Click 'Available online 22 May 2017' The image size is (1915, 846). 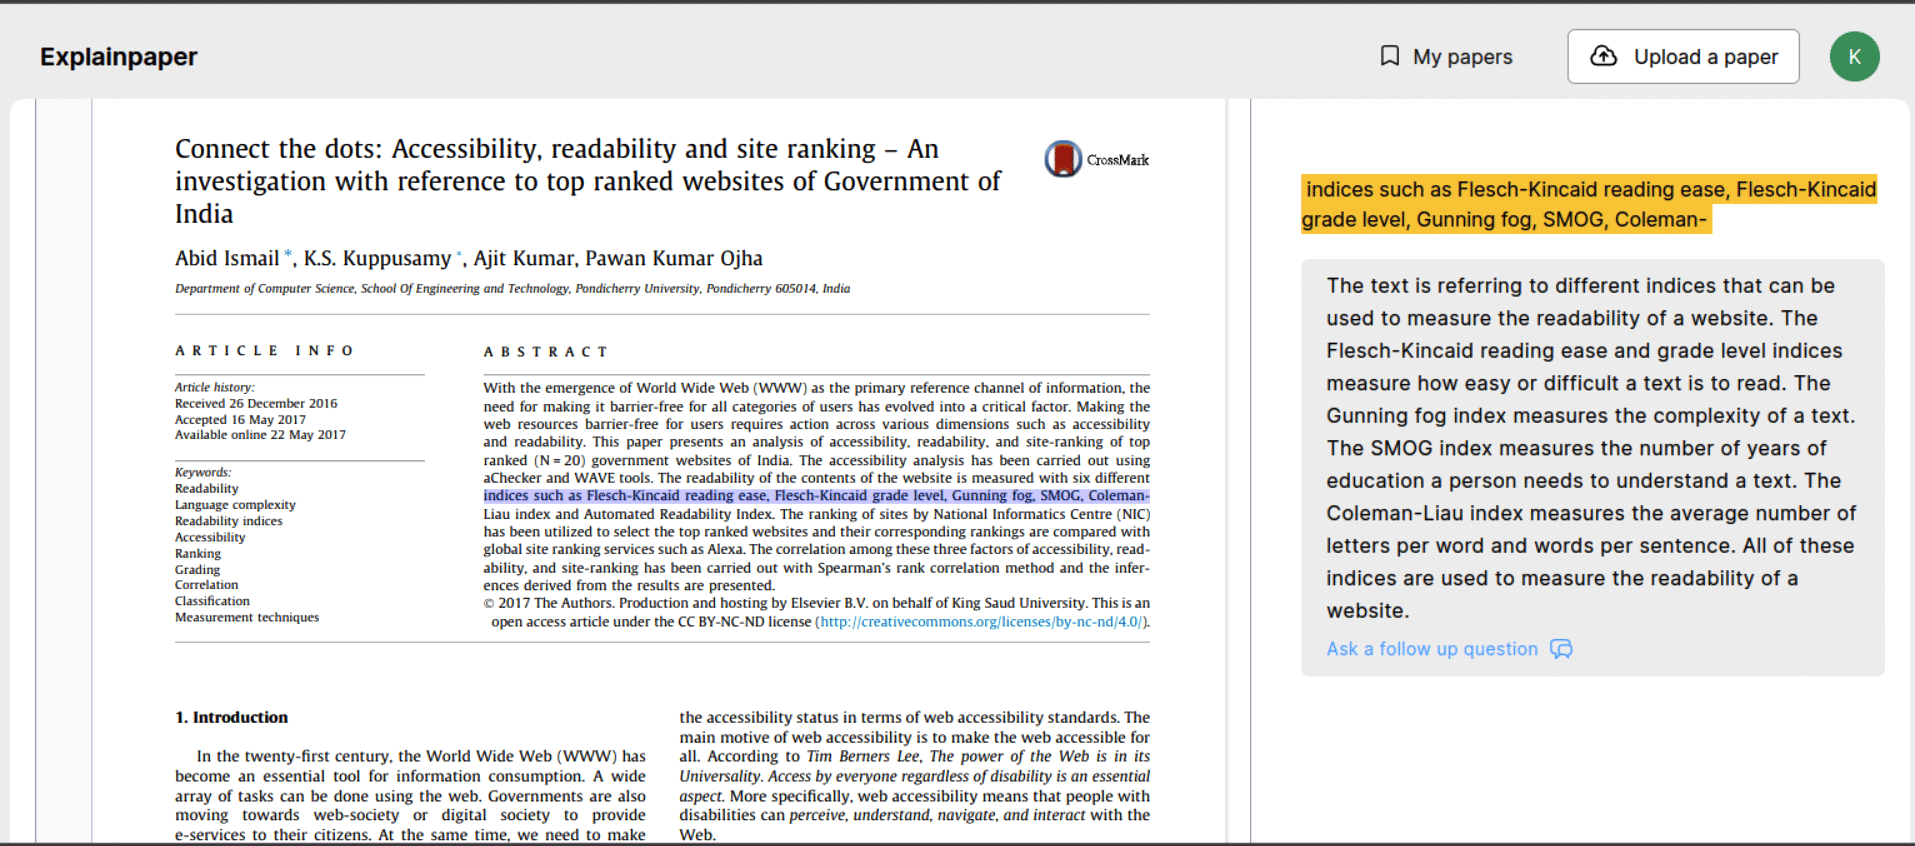(x=260, y=435)
